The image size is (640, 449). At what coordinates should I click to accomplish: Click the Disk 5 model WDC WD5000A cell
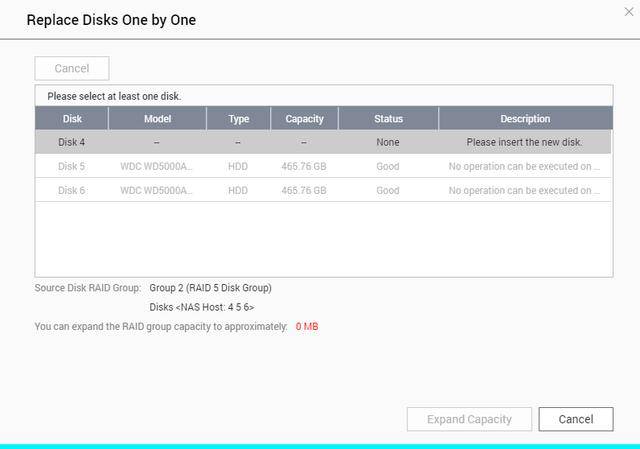point(157,166)
